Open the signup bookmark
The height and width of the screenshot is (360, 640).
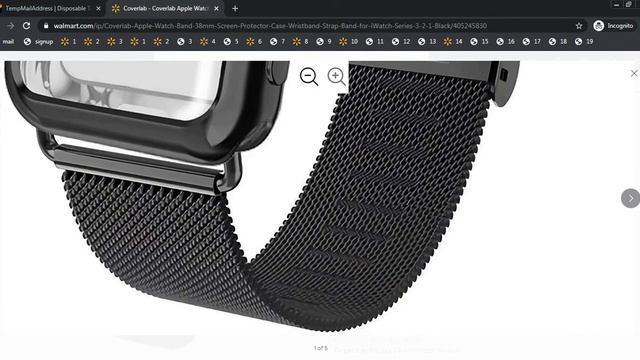(x=39, y=41)
